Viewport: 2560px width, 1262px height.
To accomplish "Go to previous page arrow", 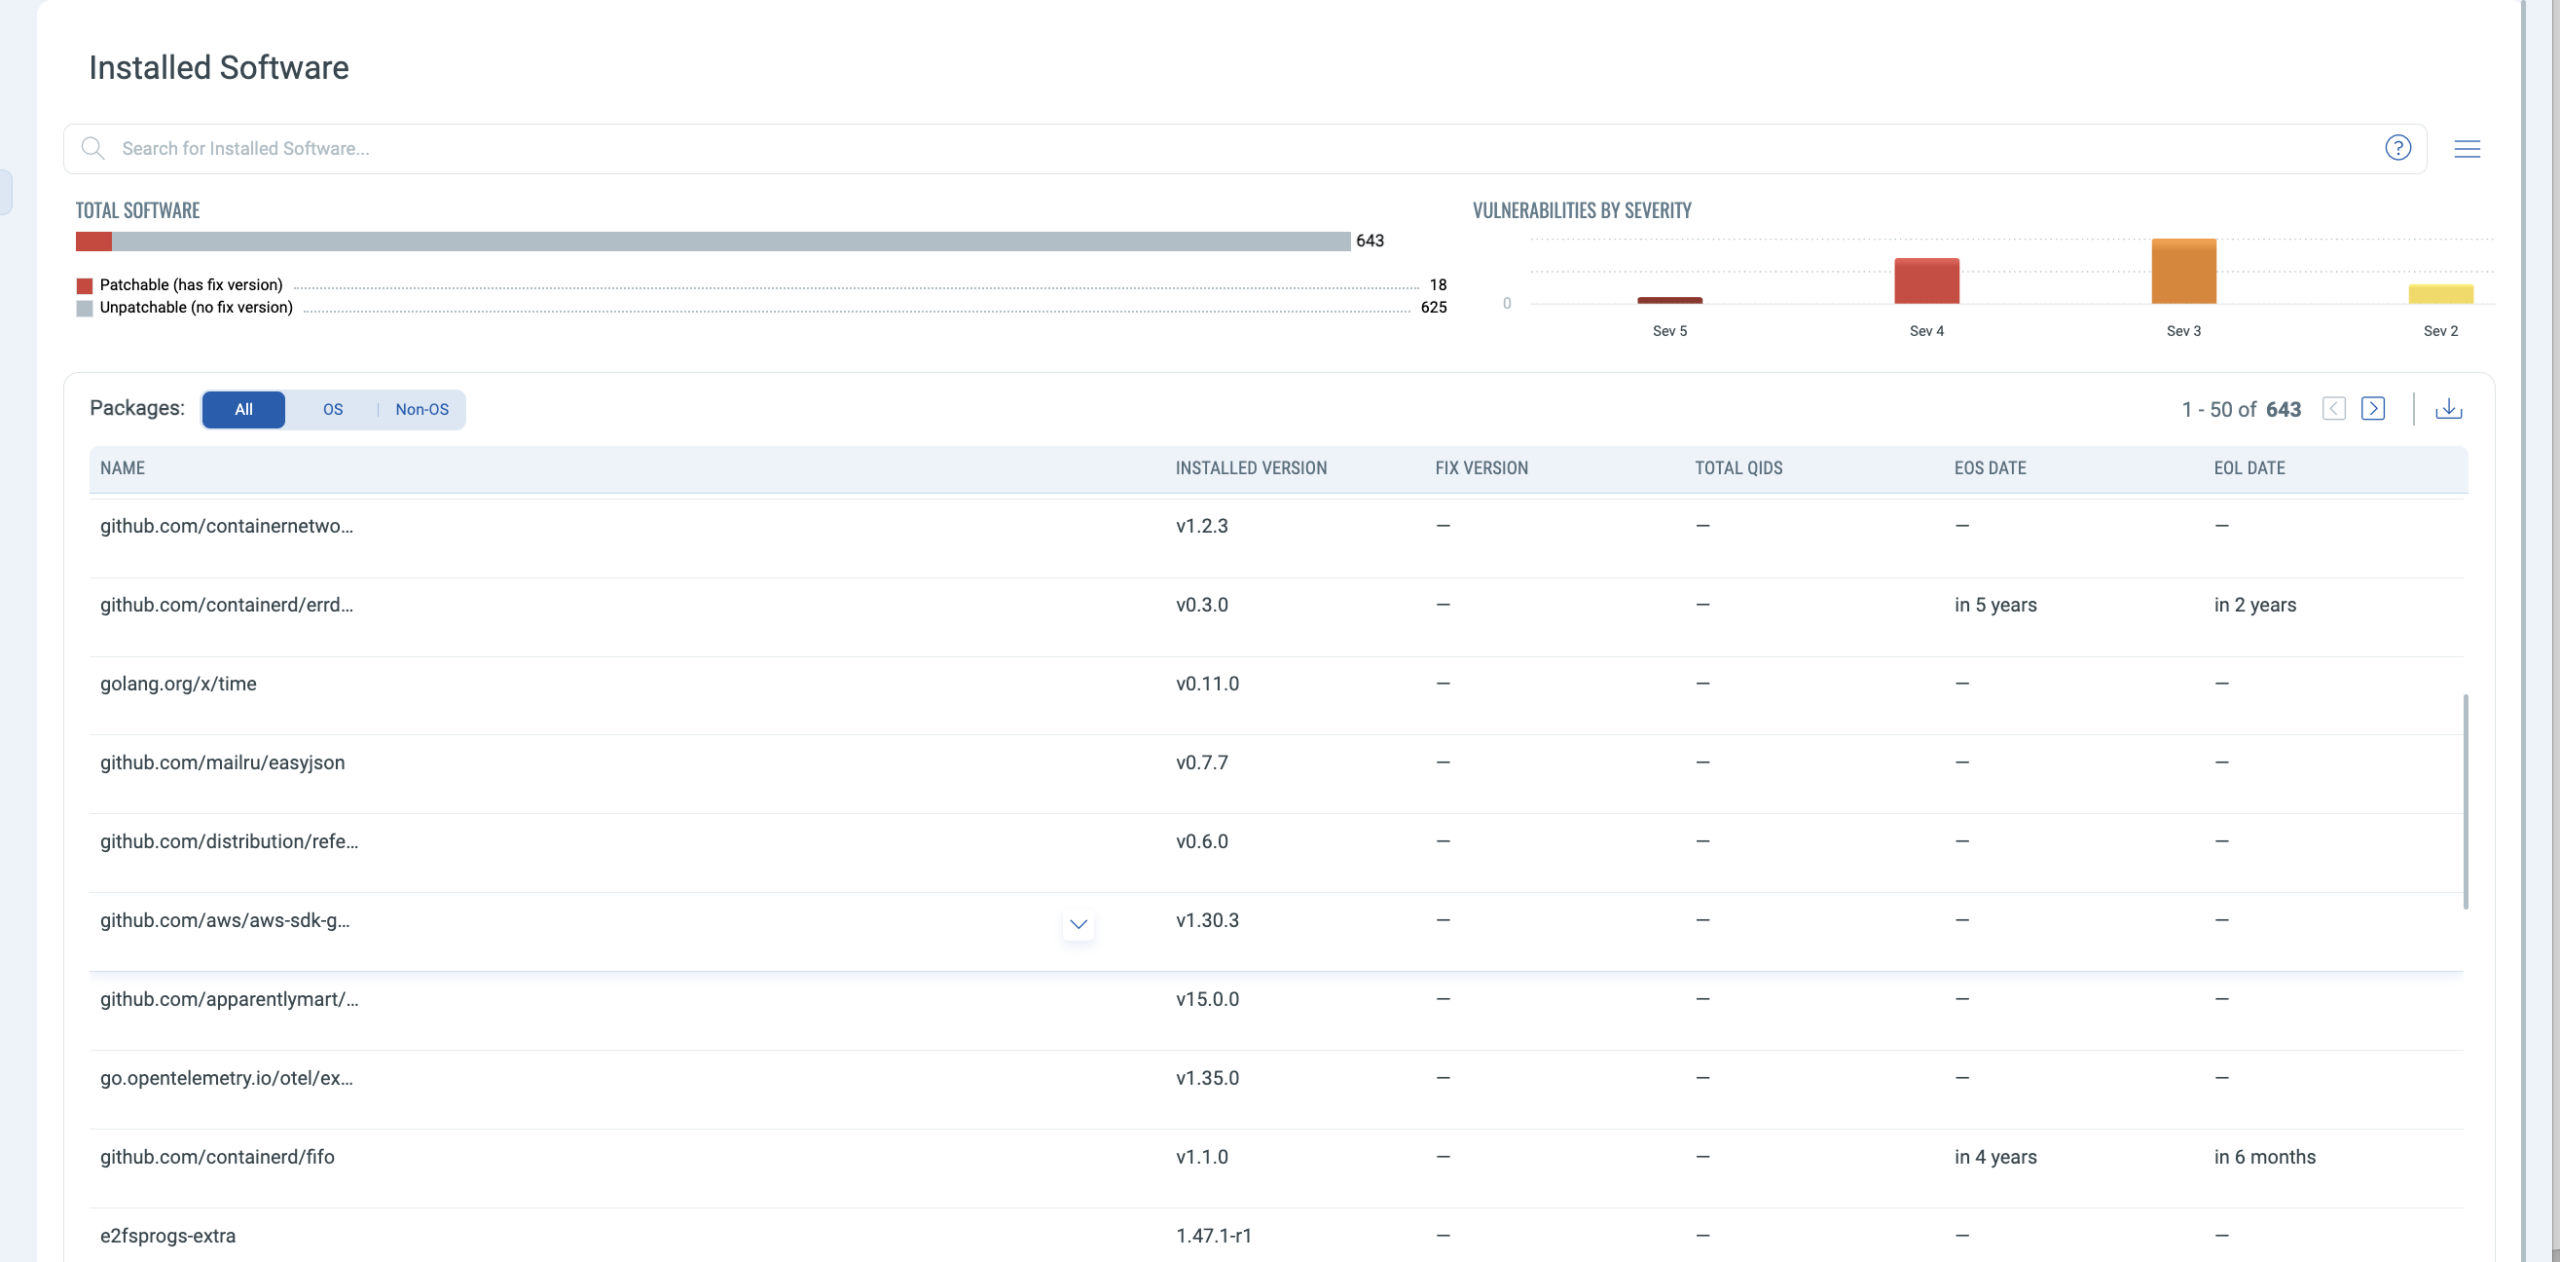I will click(x=2333, y=409).
